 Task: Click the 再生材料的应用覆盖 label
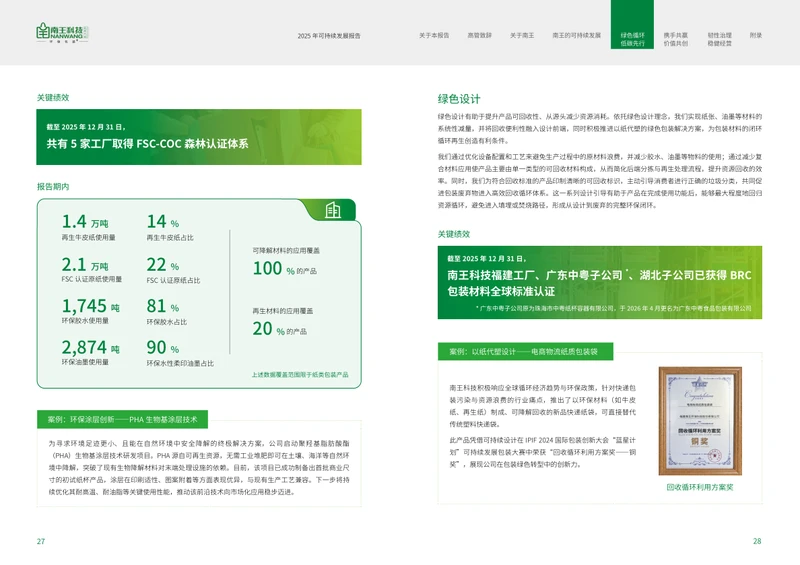click(x=283, y=311)
